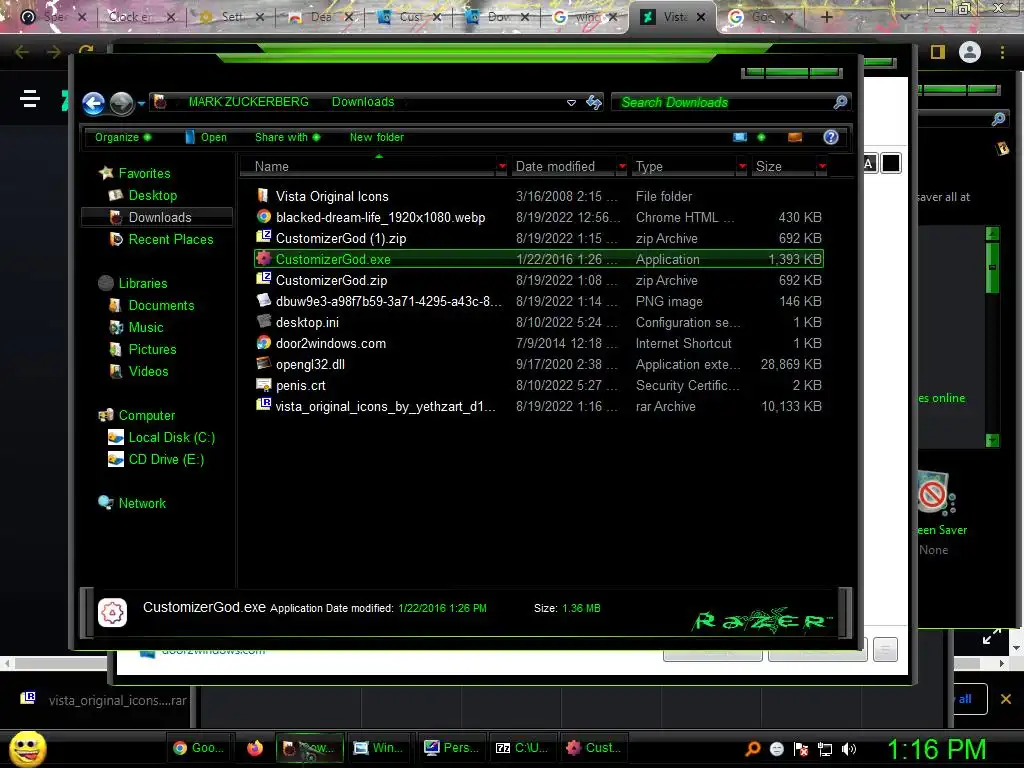
Task: Select door2windows.com shortcut icon
Action: tap(263, 343)
